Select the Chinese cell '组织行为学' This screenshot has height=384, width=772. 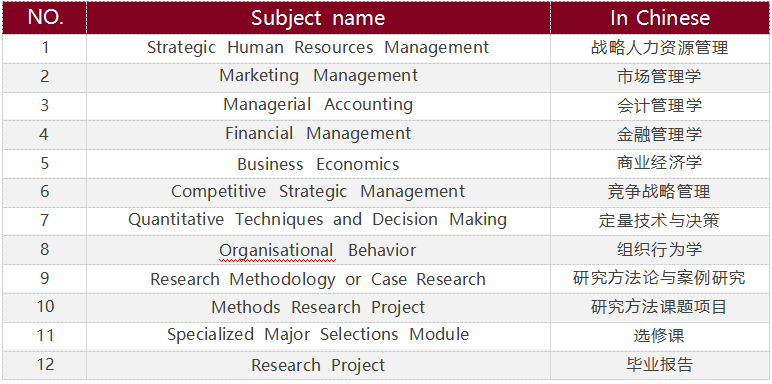[660, 250]
